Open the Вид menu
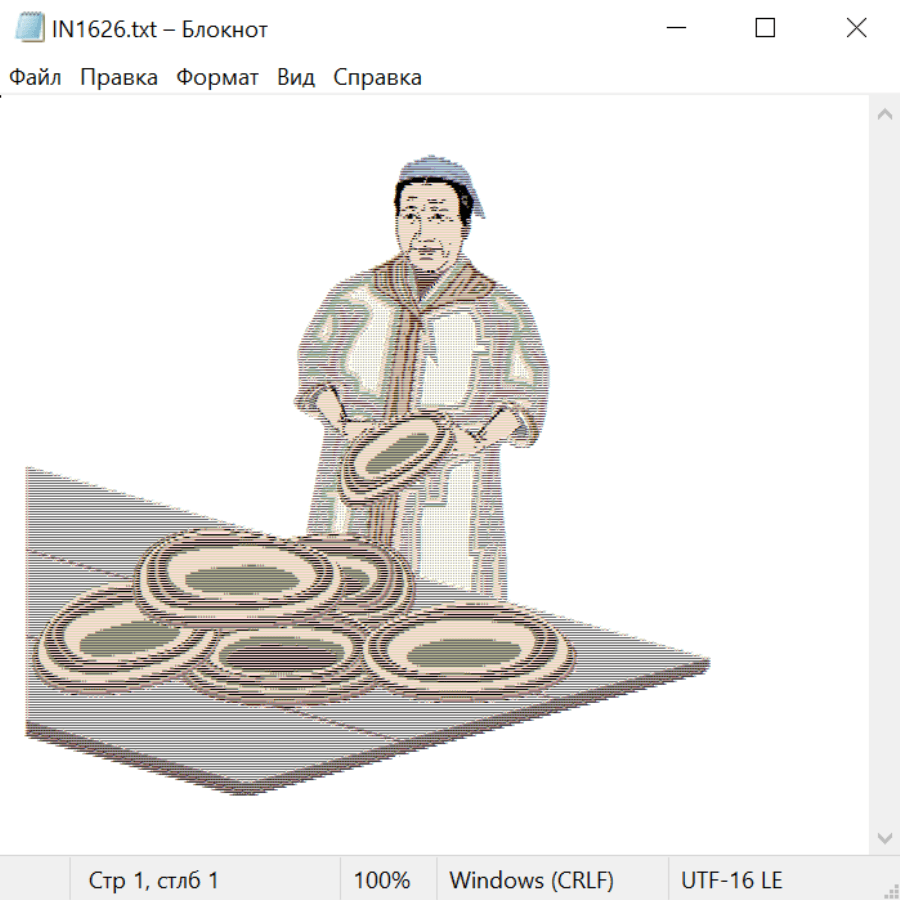900x900 pixels. tap(295, 78)
